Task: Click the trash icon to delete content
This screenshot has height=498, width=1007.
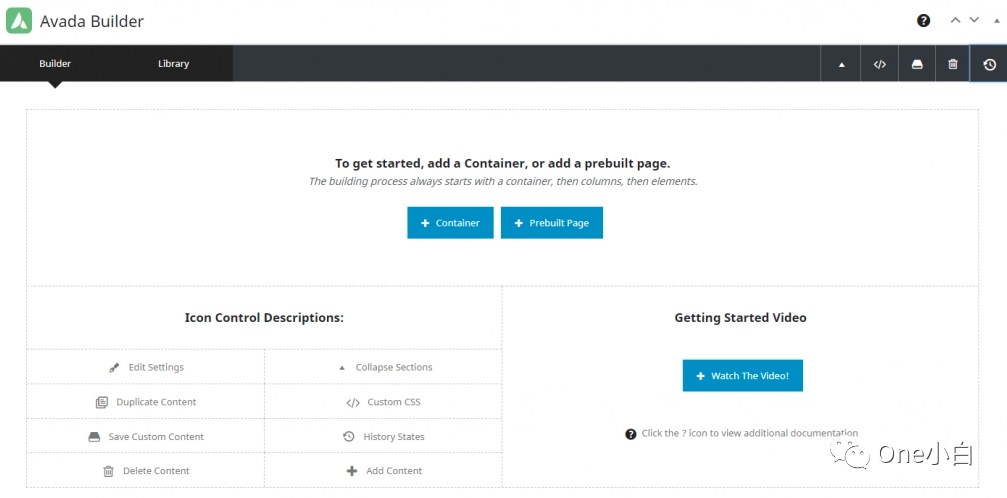Action: coord(953,64)
